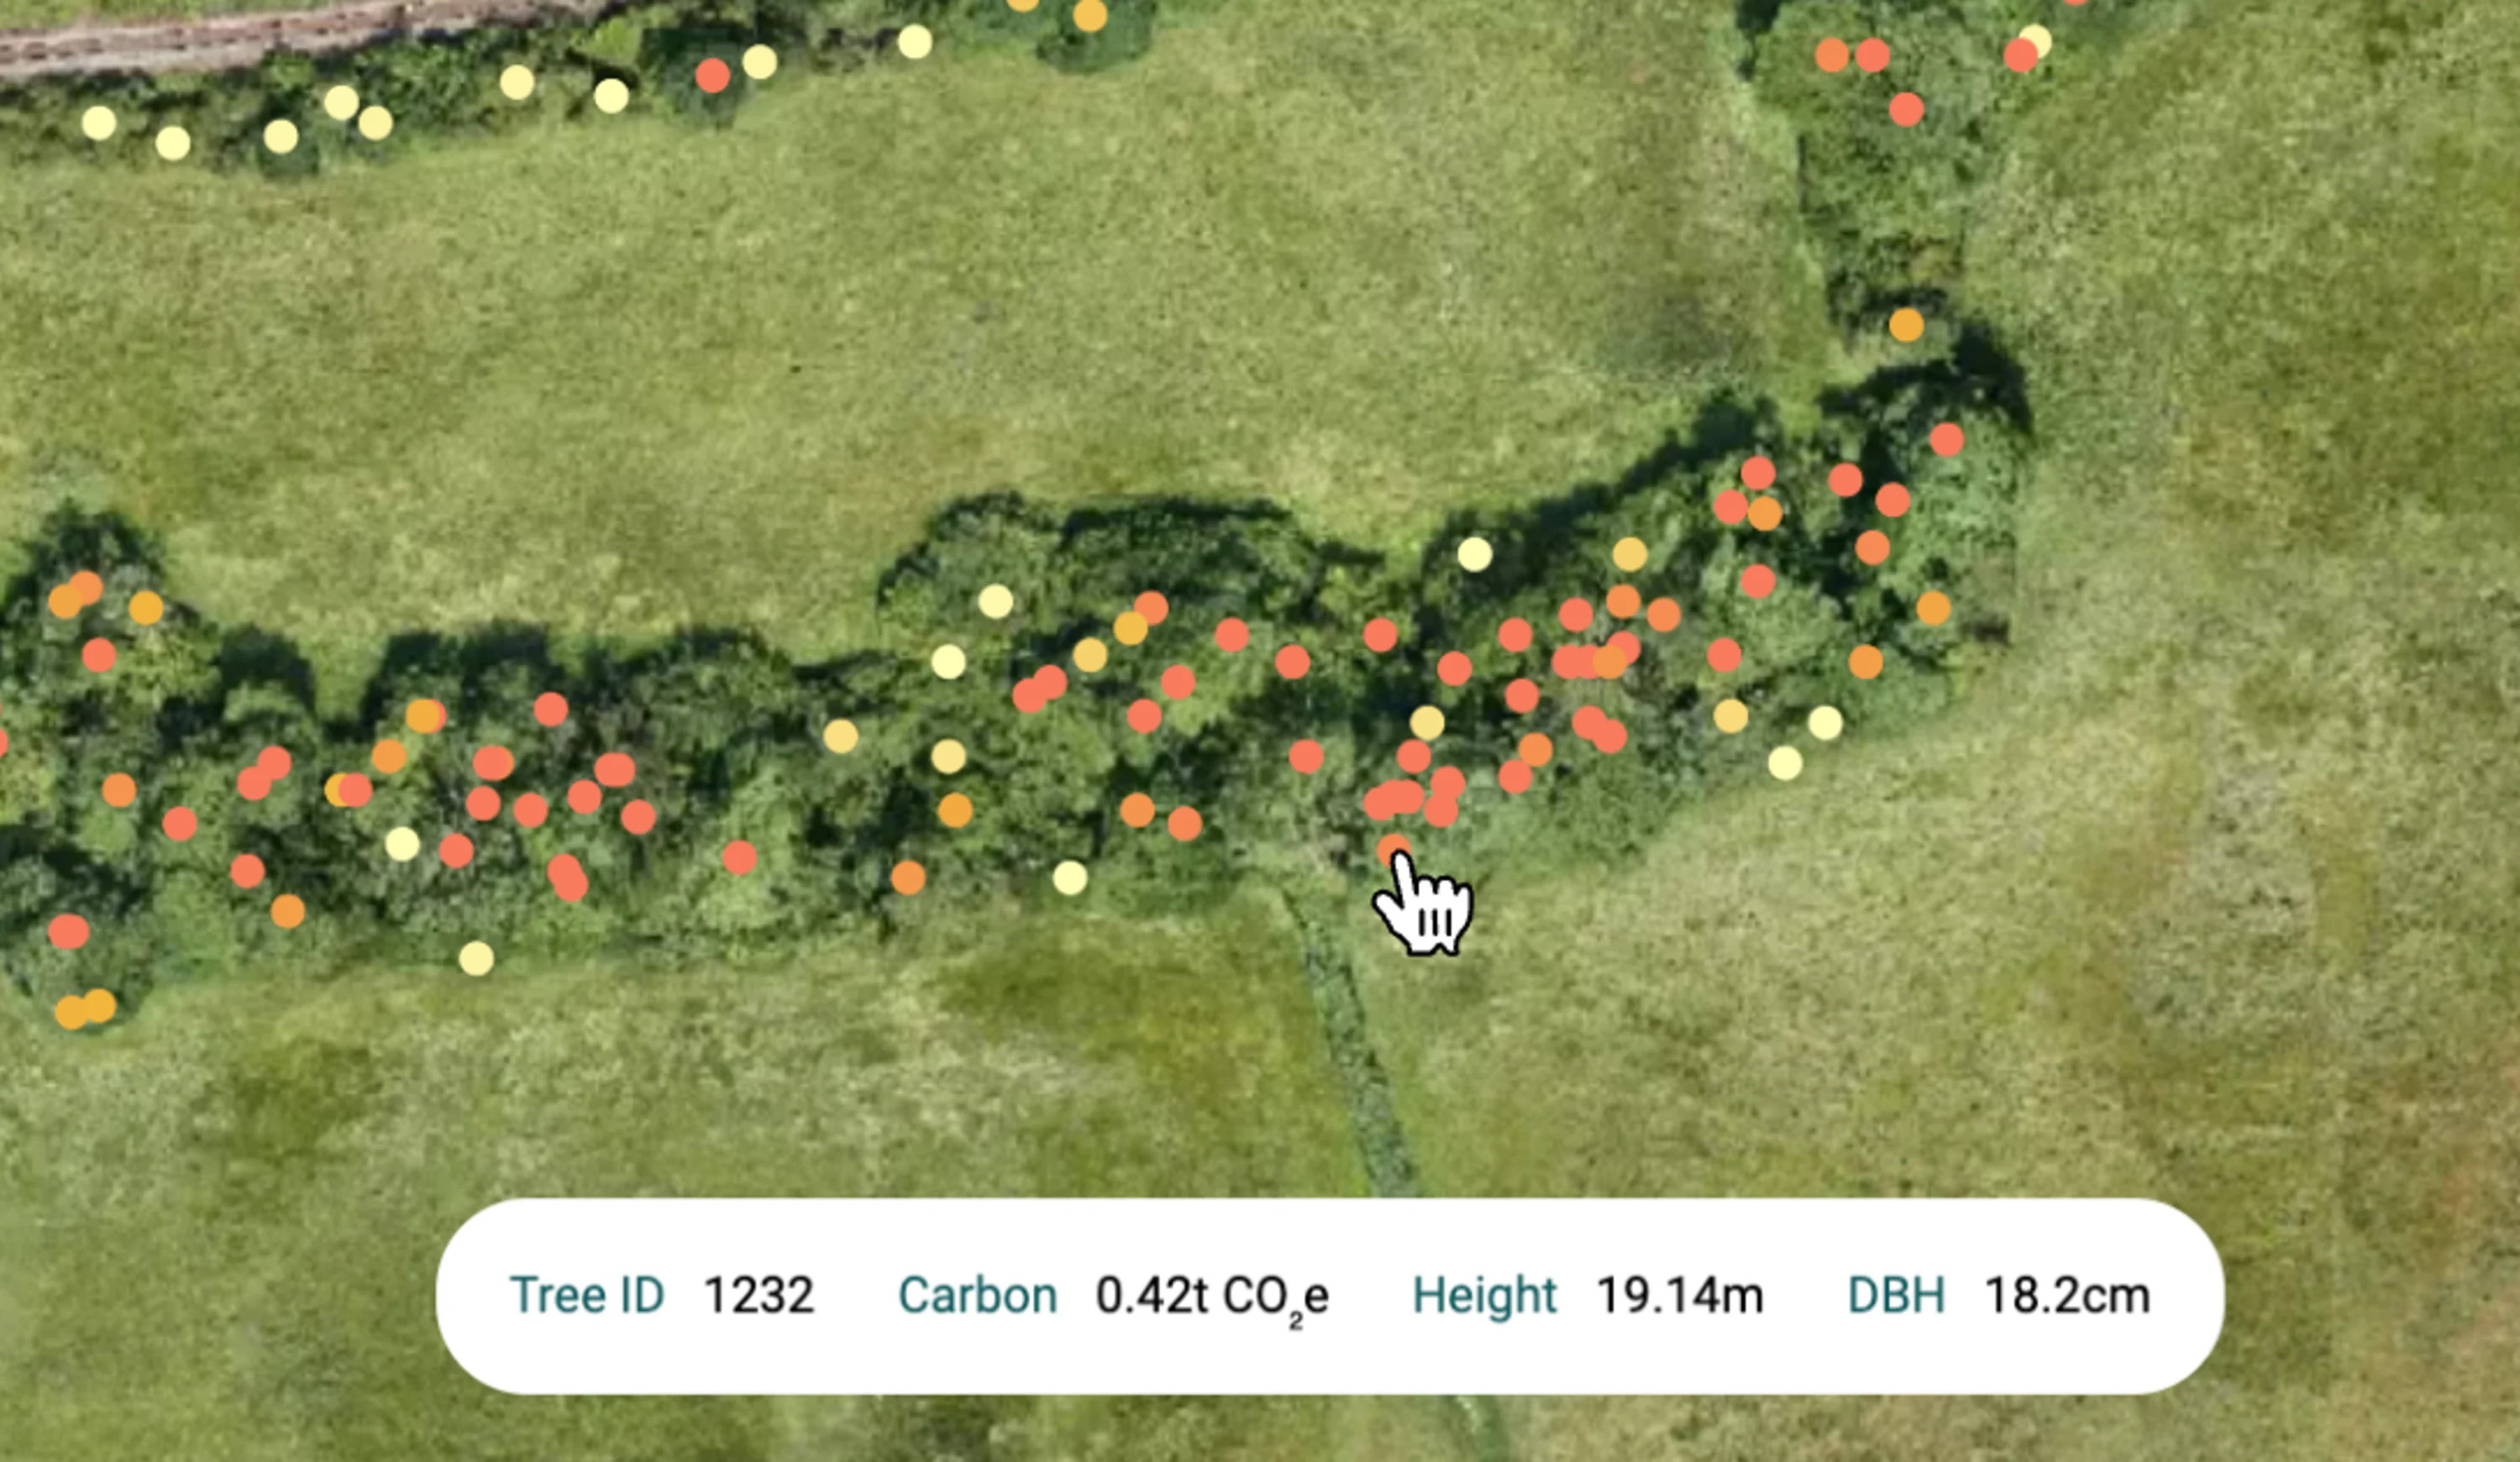
Task: Click the lower pale yellow marker on the woodland's southeast edge
Action: pos(1785,763)
